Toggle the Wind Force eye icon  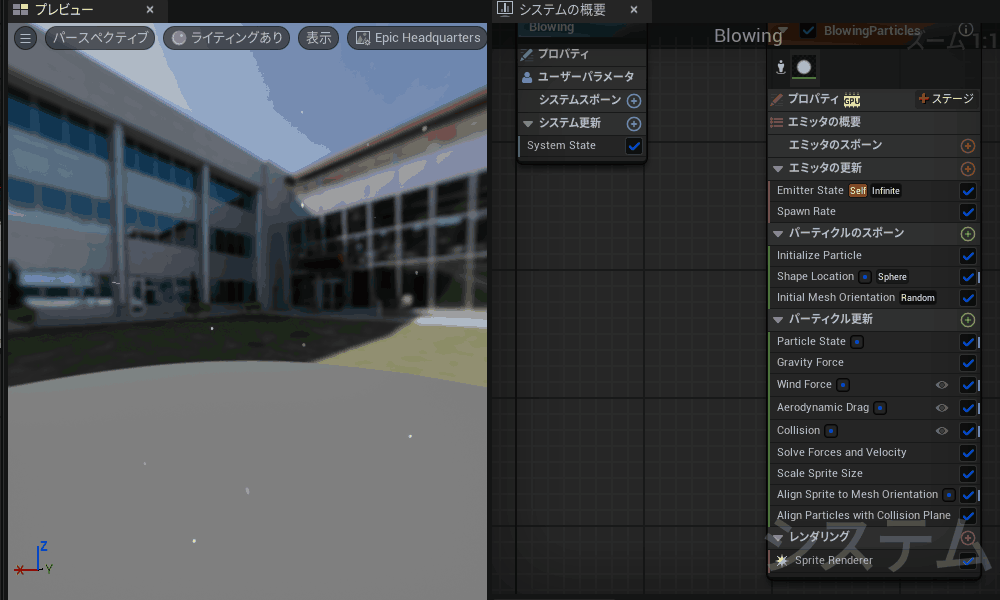coord(941,385)
